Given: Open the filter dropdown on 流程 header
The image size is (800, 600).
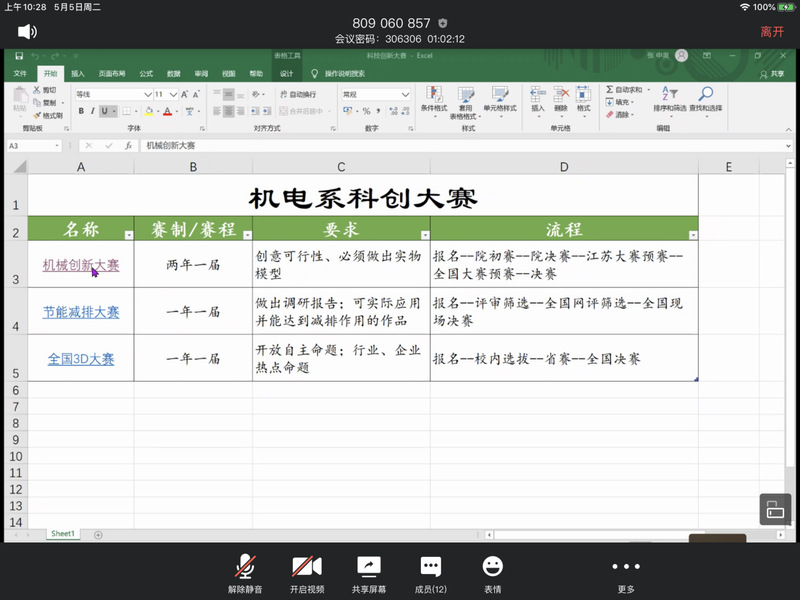Looking at the screenshot, I should pyautogui.click(x=693, y=234).
